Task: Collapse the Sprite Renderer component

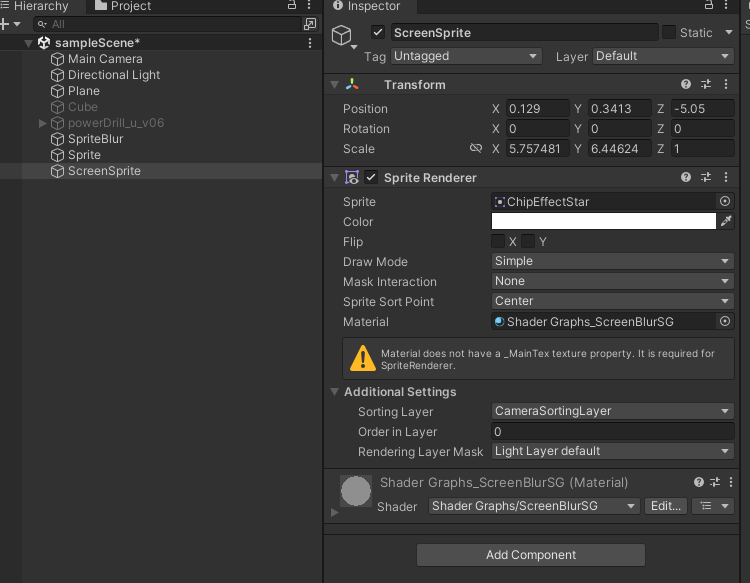Action: [x=335, y=178]
